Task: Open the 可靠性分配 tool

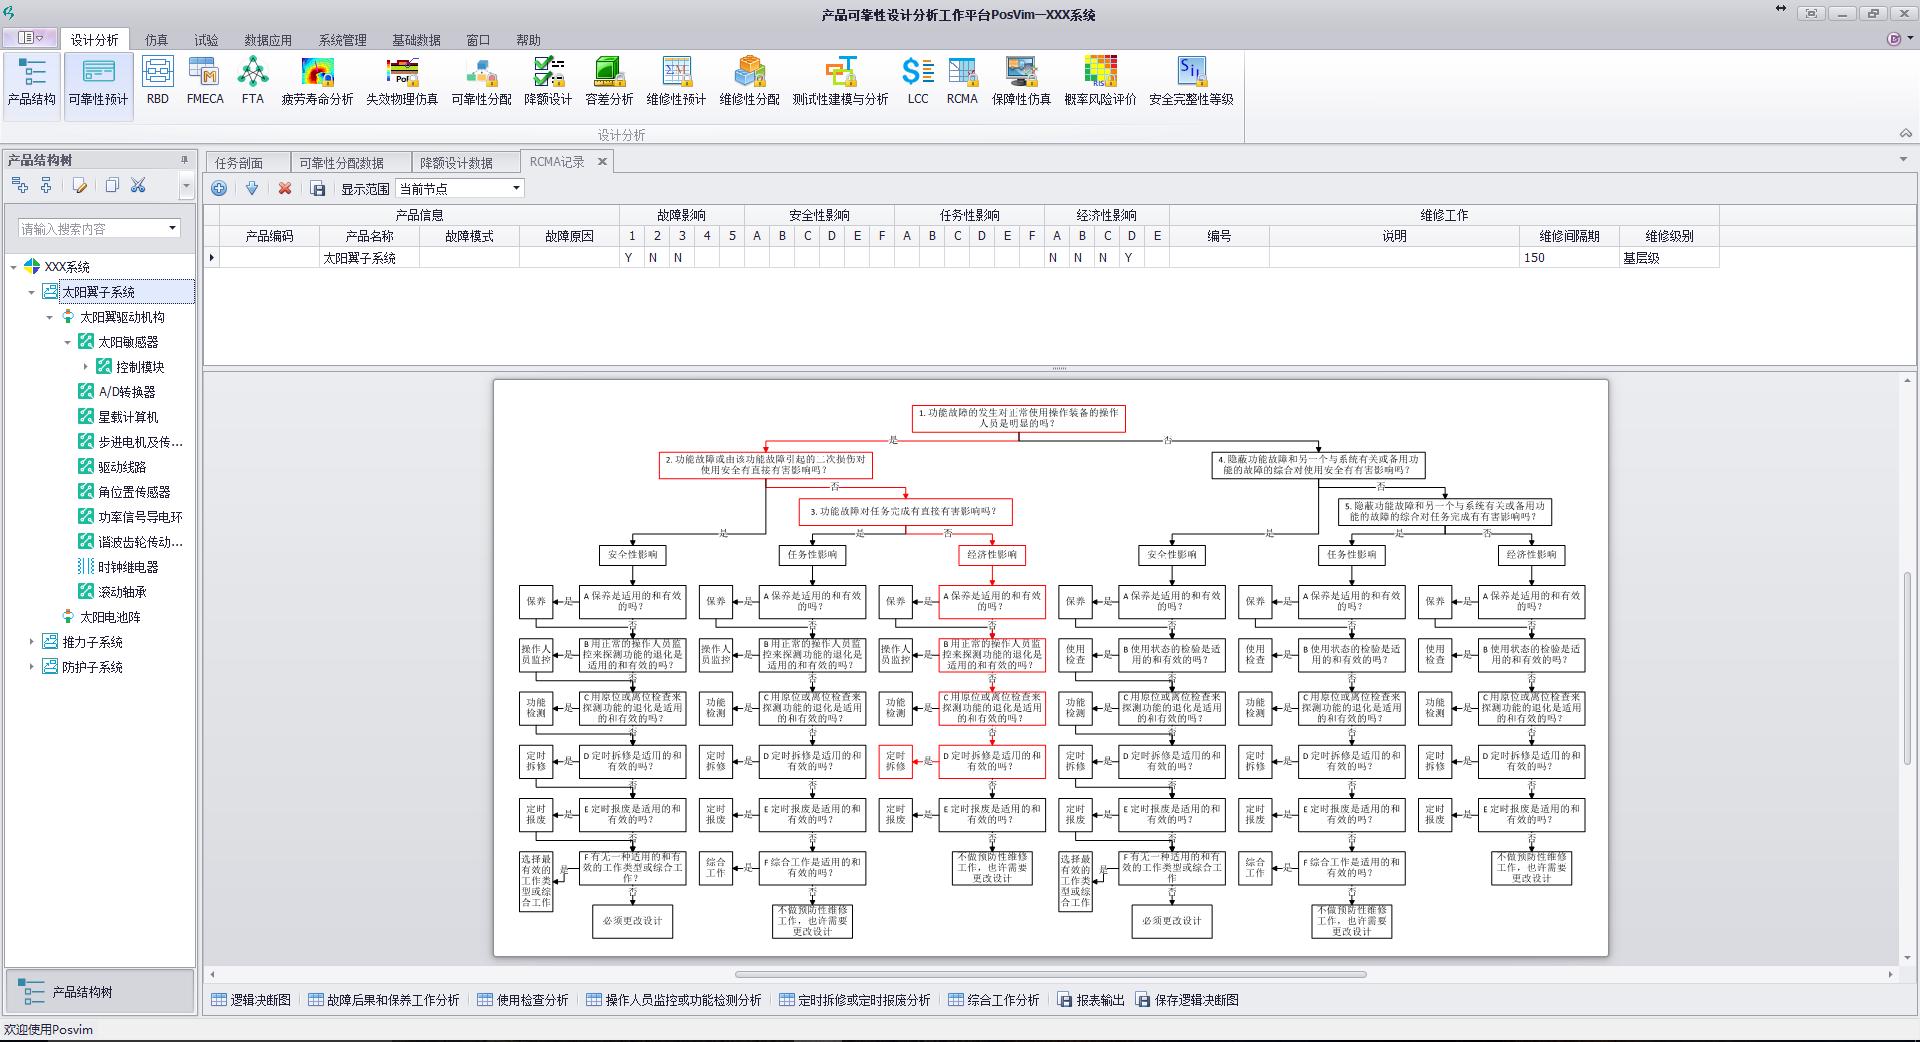Action: (x=482, y=82)
